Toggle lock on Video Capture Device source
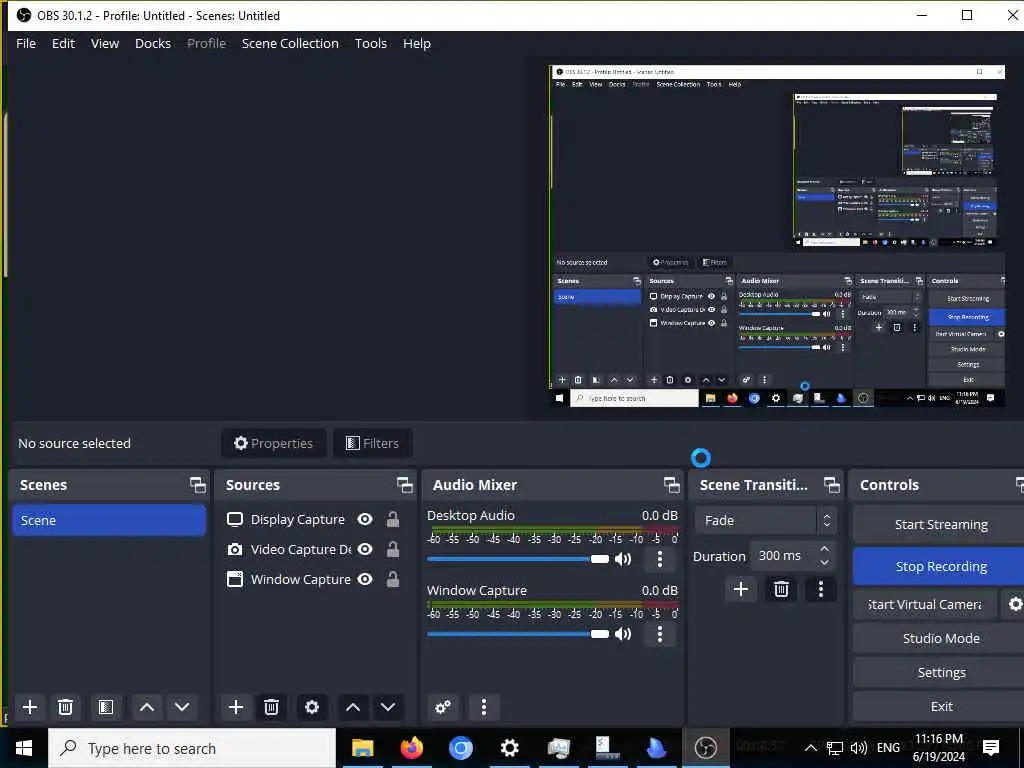This screenshot has height=768, width=1024. [392, 549]
